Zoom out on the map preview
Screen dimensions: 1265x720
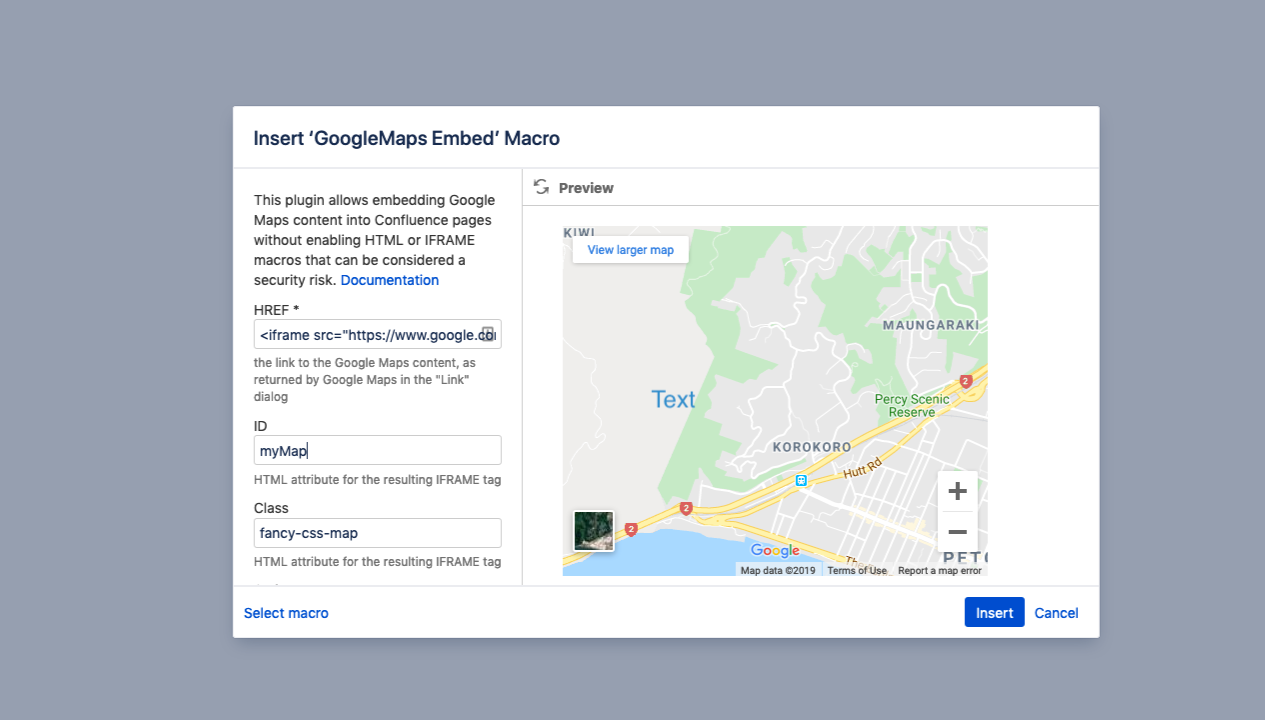coord(957,532)
